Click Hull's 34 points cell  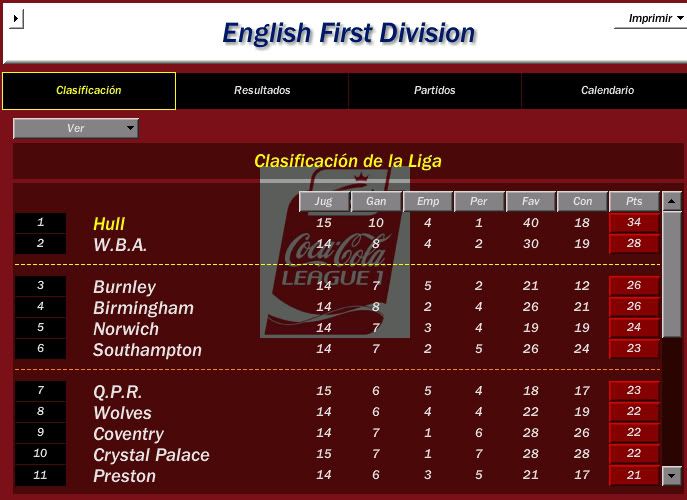pos(634,223)
